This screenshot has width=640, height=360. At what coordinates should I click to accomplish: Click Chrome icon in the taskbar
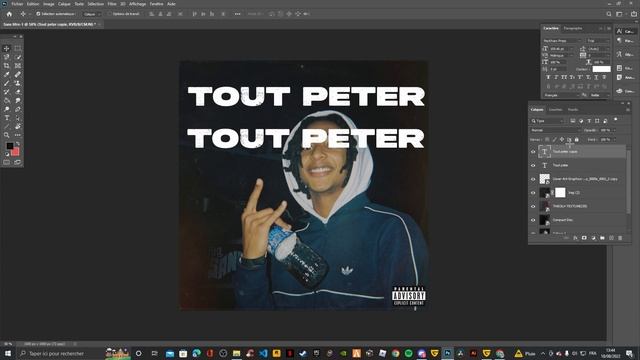[396, 353]
